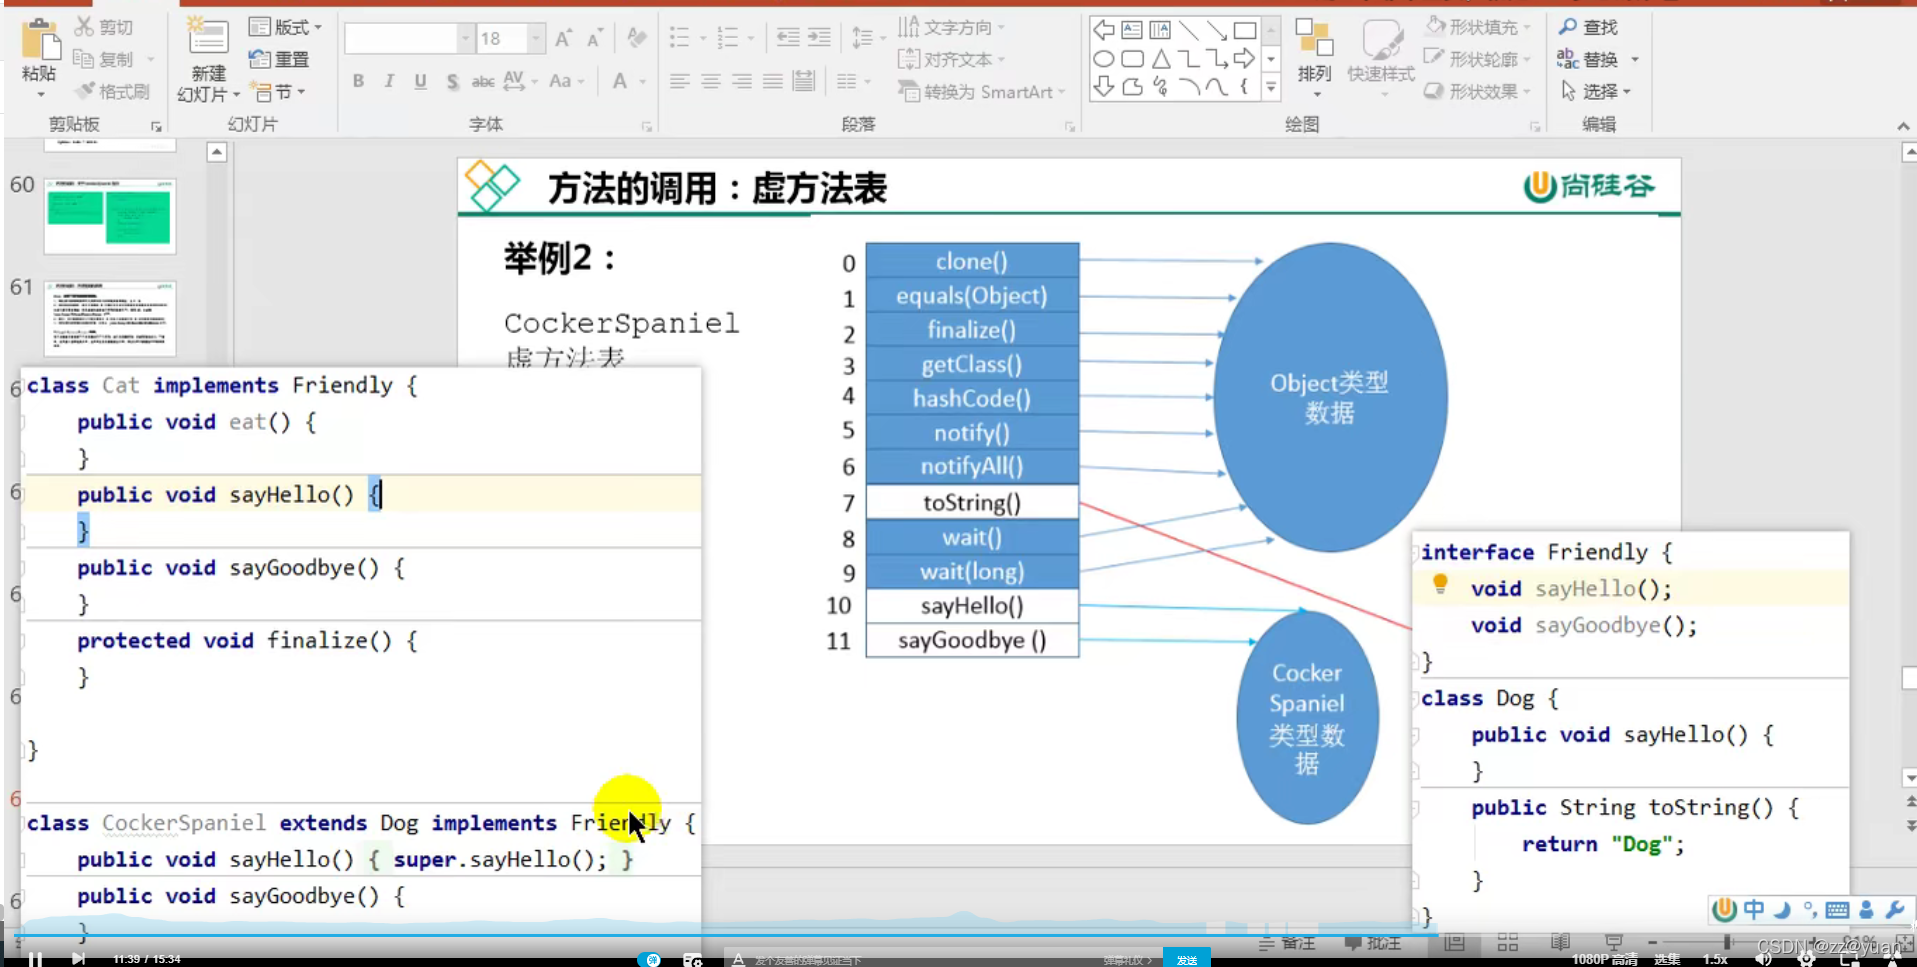Click the Paste clipboard icon
Screen dimensions: 1917x967
[x=40, y=40]
